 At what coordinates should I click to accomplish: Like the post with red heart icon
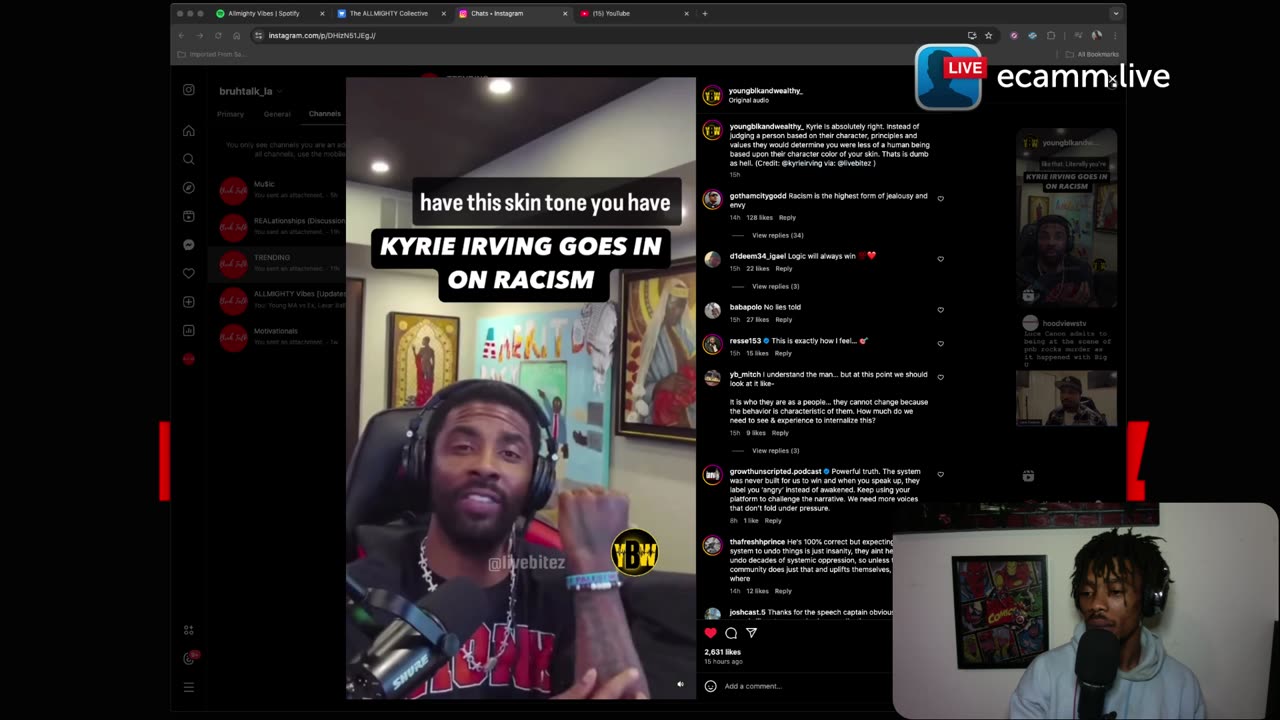[x=711, y=633]
